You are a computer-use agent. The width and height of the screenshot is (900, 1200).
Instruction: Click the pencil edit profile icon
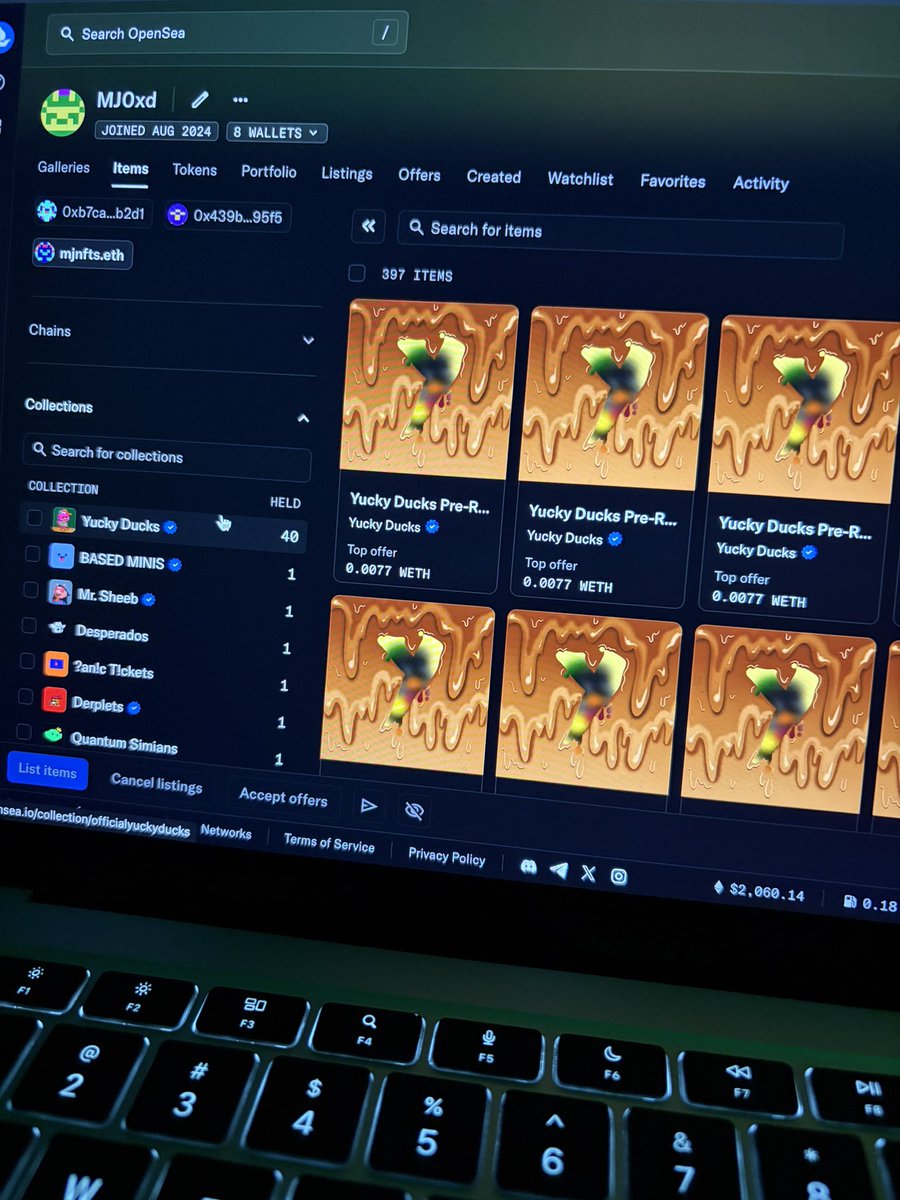200,99
